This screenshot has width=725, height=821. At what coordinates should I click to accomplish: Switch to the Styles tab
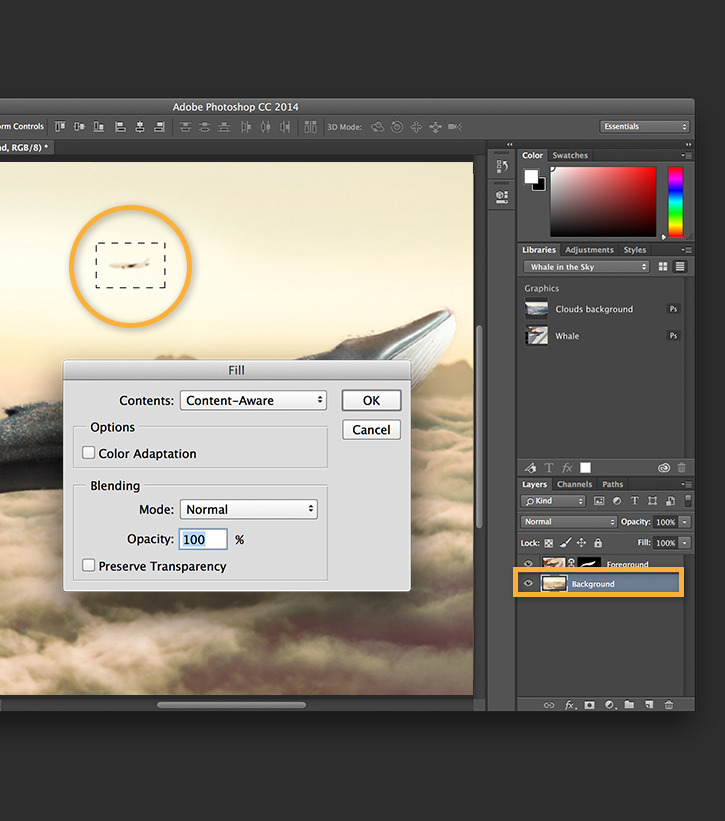(x=634, y=250)
